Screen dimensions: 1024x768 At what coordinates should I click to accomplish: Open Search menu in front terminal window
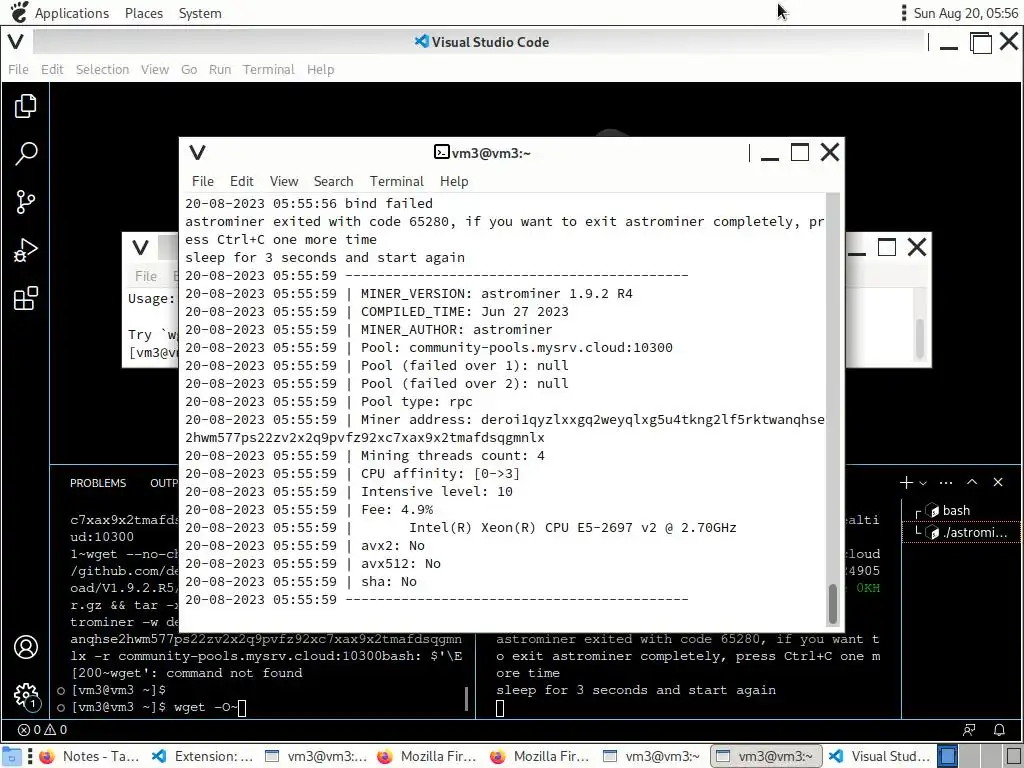tap(333, 182)
